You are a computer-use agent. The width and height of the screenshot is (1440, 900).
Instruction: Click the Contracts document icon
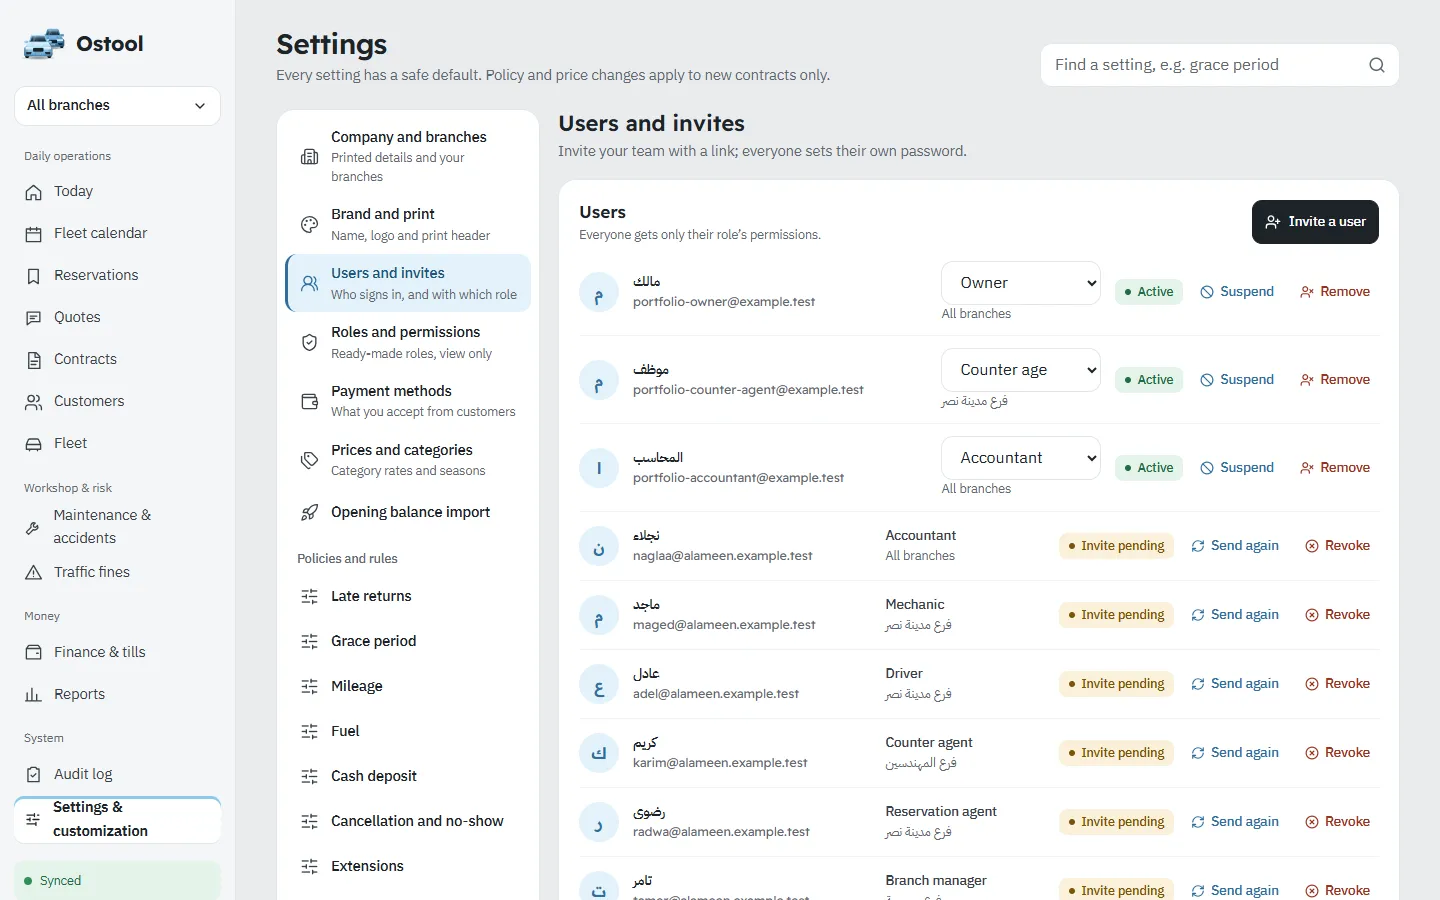click(x=34, y=360)
